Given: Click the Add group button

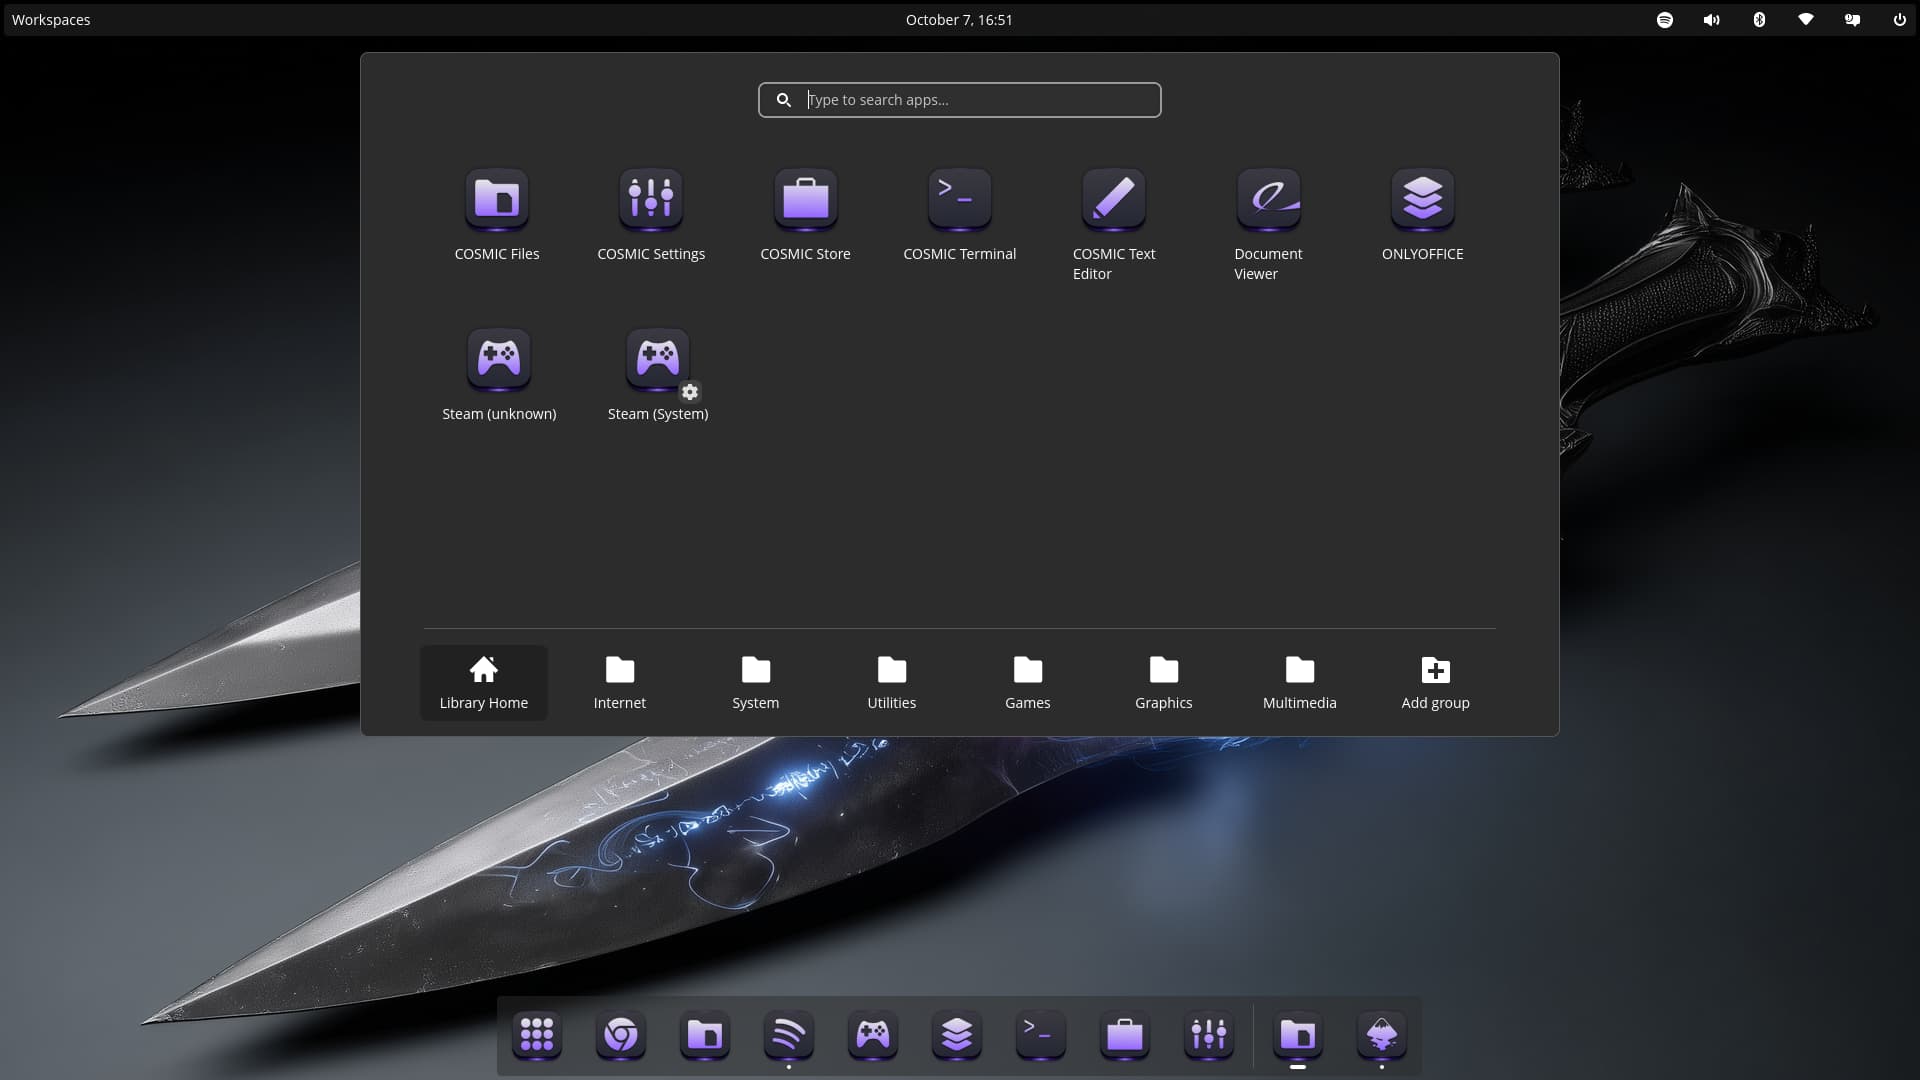Looking at the screenshot, I should 1435,683.
